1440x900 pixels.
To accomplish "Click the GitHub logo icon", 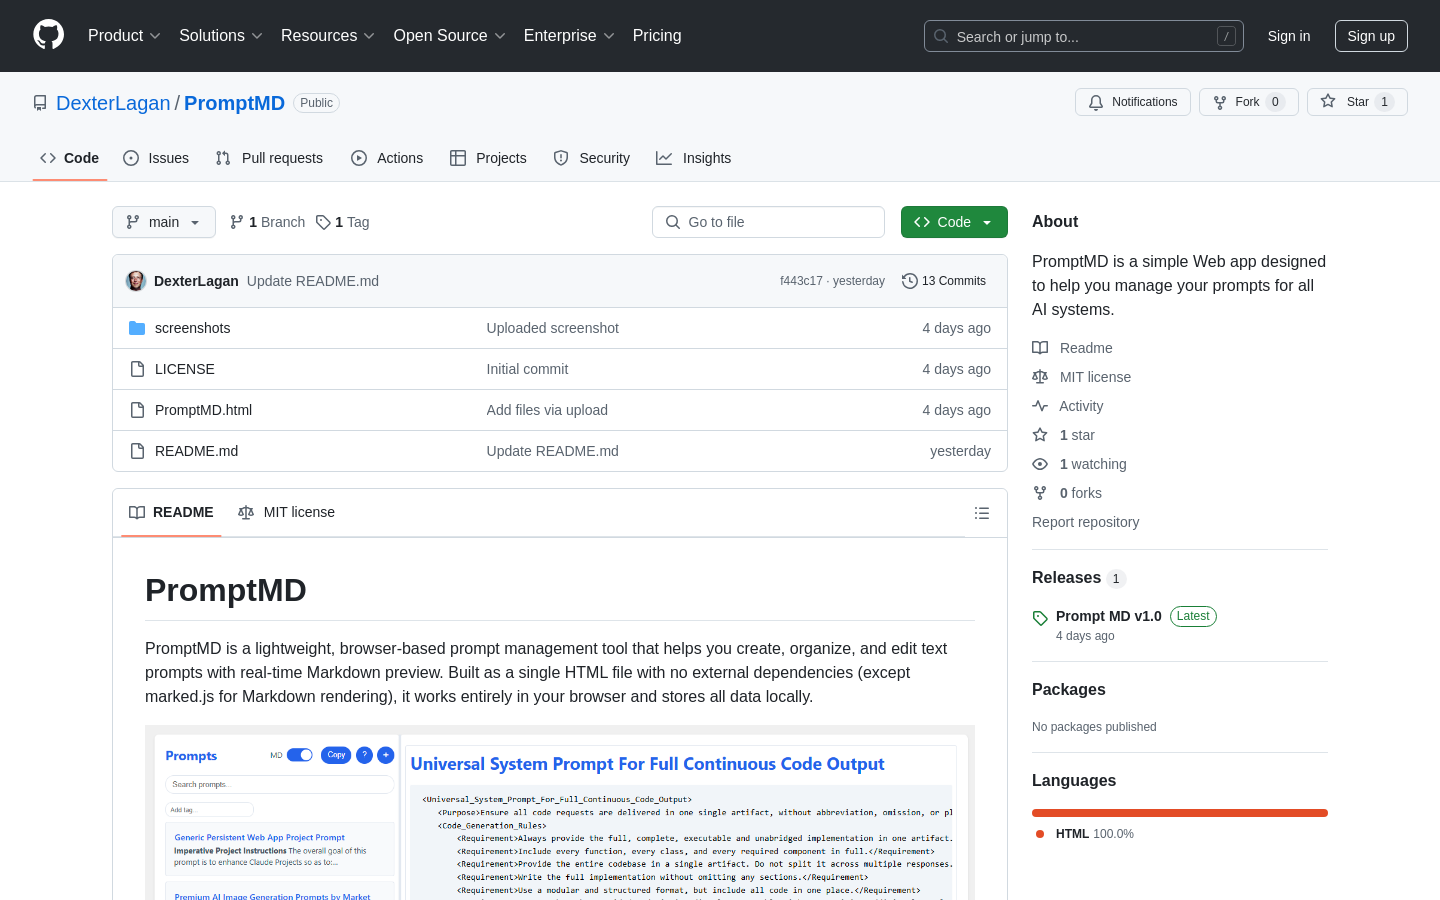I will click(x=48, y=35).
